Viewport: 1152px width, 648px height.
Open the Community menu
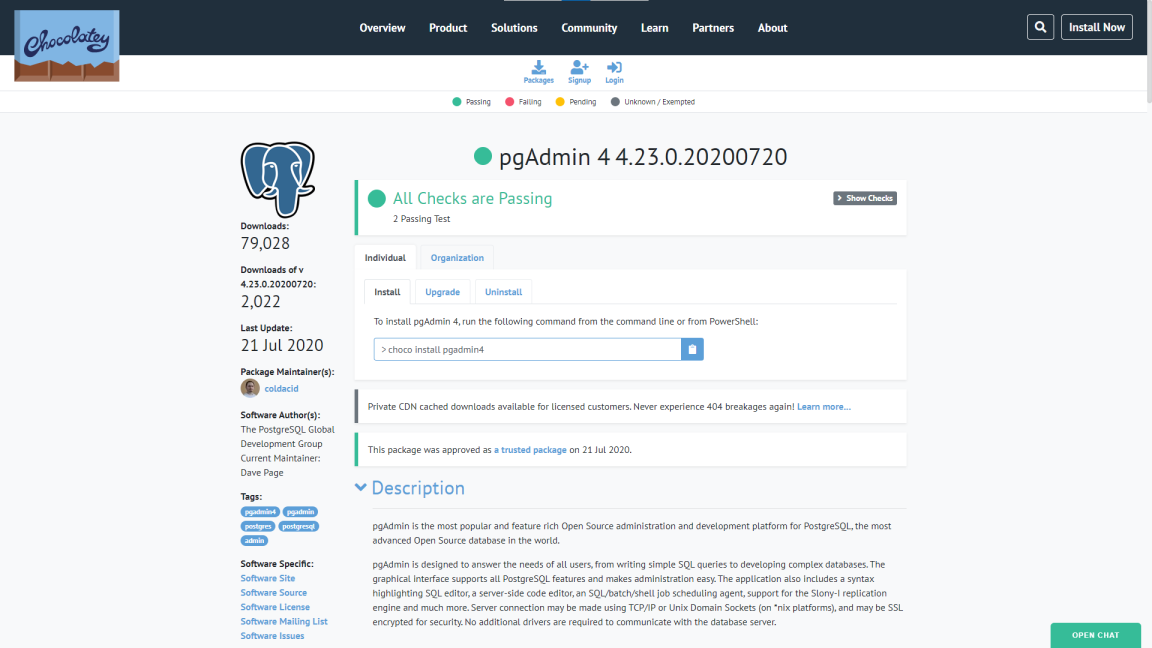coord(589,28)
